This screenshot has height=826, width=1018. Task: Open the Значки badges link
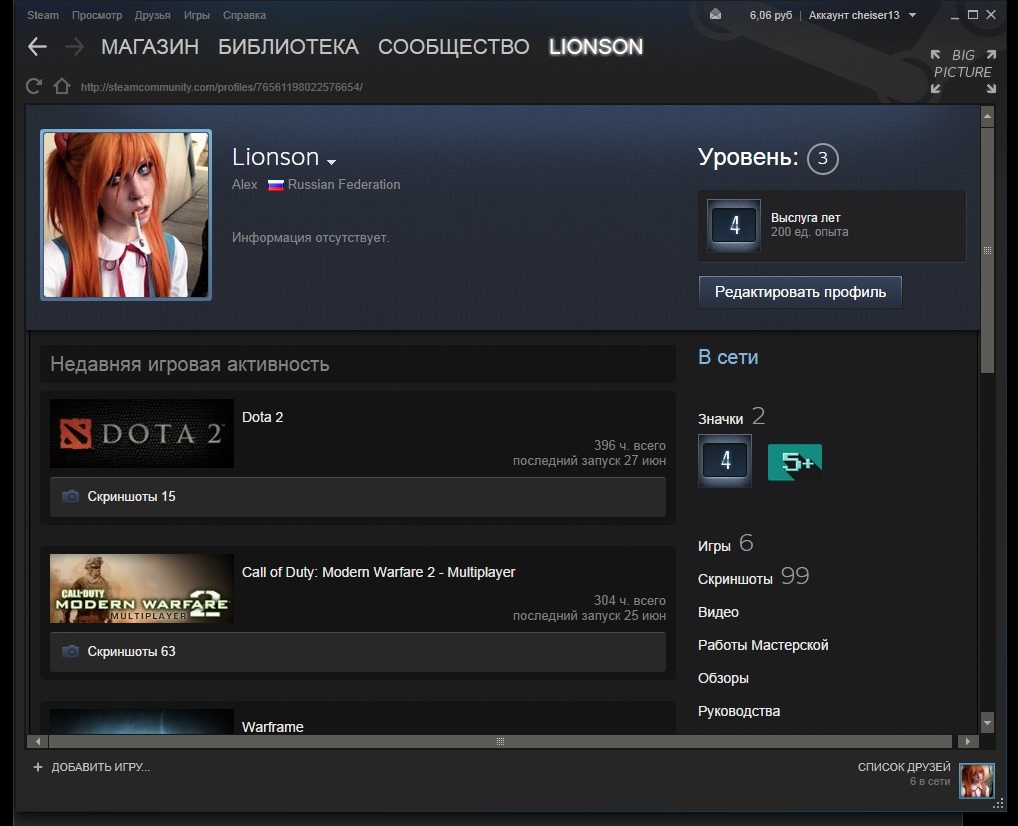pyautogui.click(x=732, y=417)
